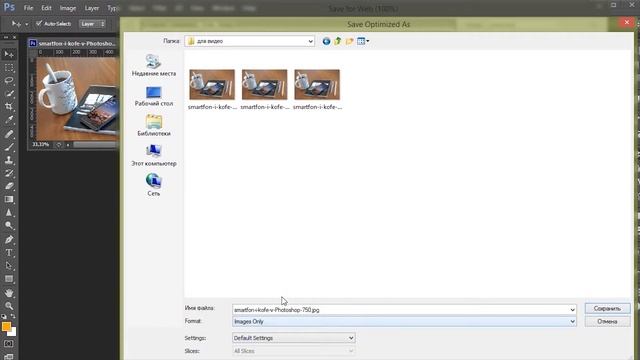Open the Layer dropdown in options bar
Screen dimensions: 640x360
[92, 24]
